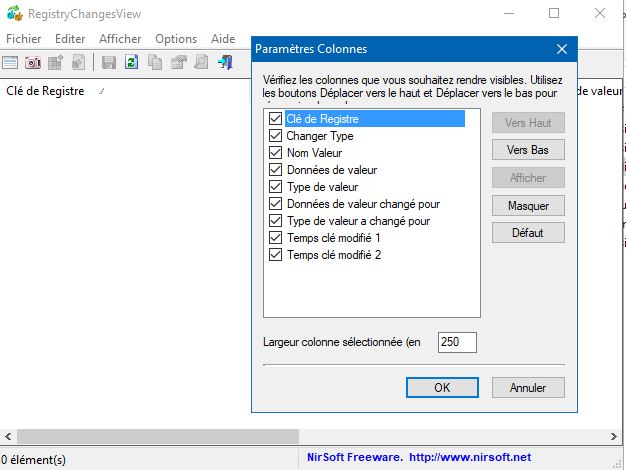
Task: Select Type de valeur a changé pour row text
Action: pos(359,221)
